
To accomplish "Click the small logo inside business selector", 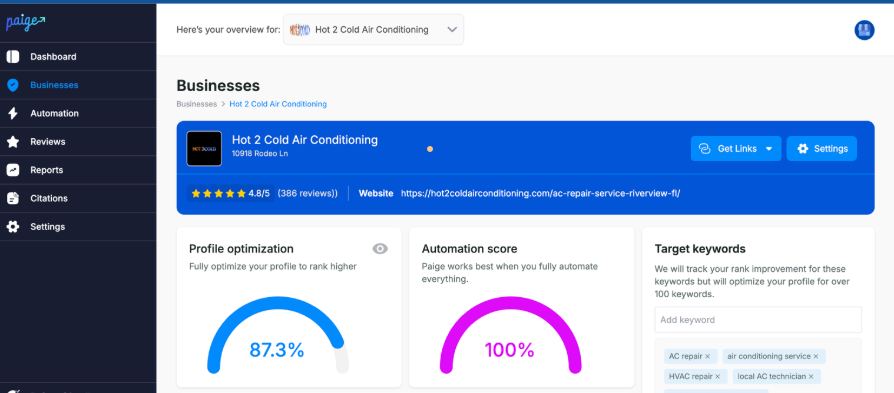I will point(300,30).
